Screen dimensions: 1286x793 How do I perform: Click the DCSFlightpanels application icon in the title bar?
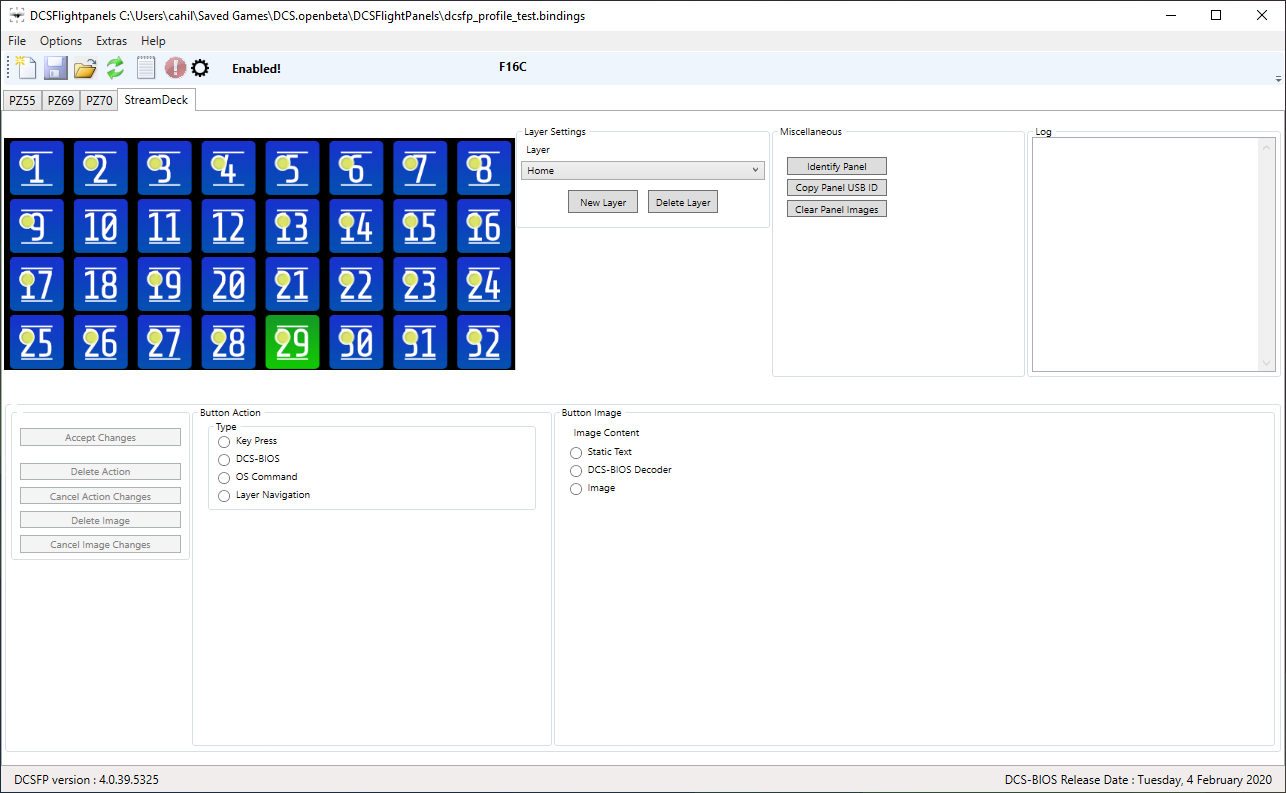(x=15, y=15)
